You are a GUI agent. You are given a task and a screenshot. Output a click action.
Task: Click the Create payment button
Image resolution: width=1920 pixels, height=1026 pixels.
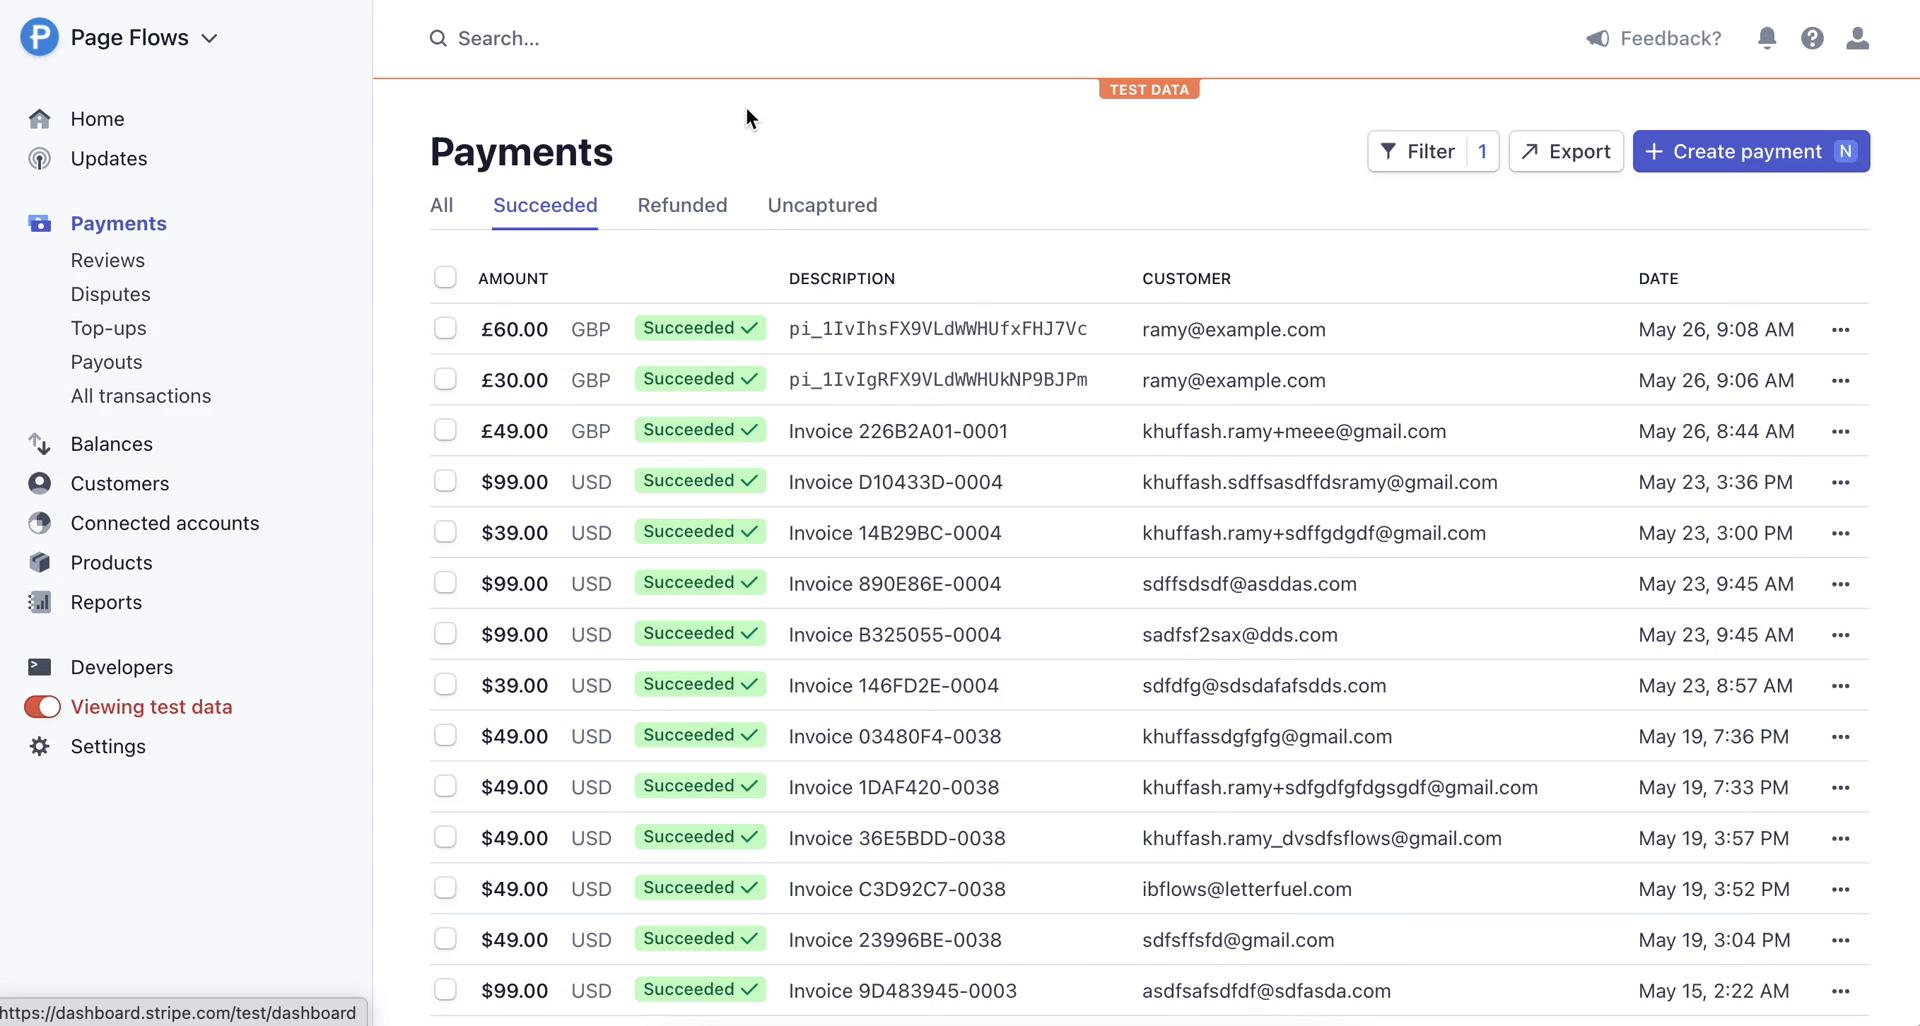tap(1751, 151)
